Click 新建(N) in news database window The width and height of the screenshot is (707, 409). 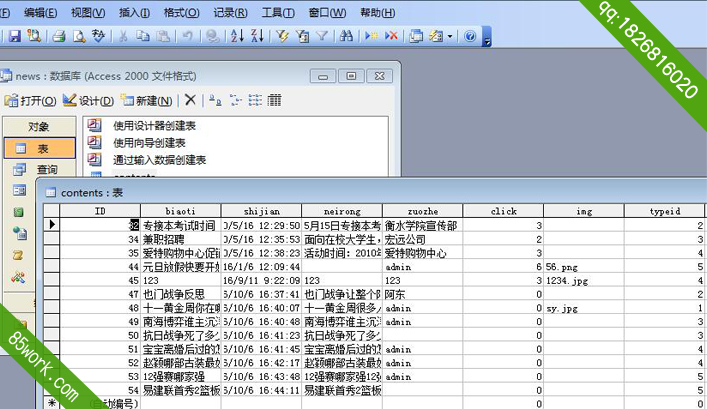coord(147,100)
